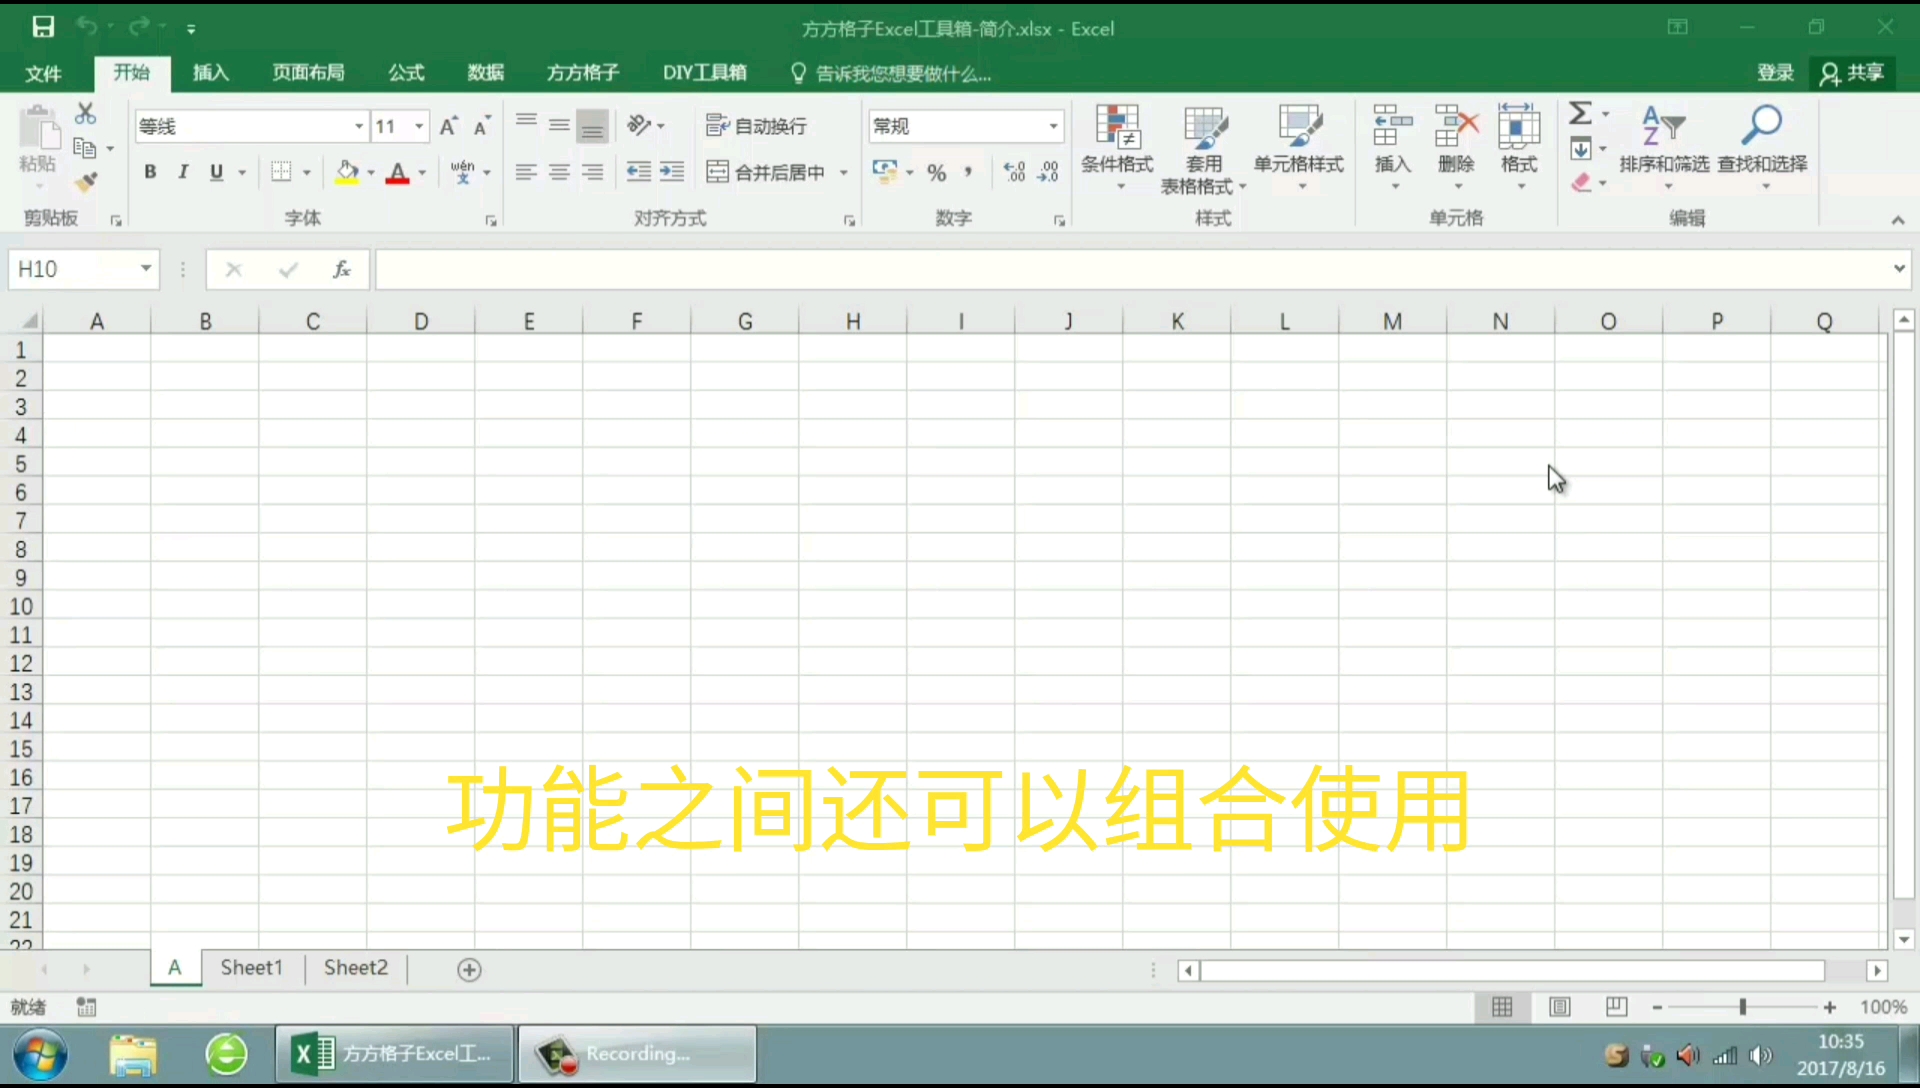Open the font name dropdown
The width and height of the screenshot is (1920, 1088).
coord(358,126)
